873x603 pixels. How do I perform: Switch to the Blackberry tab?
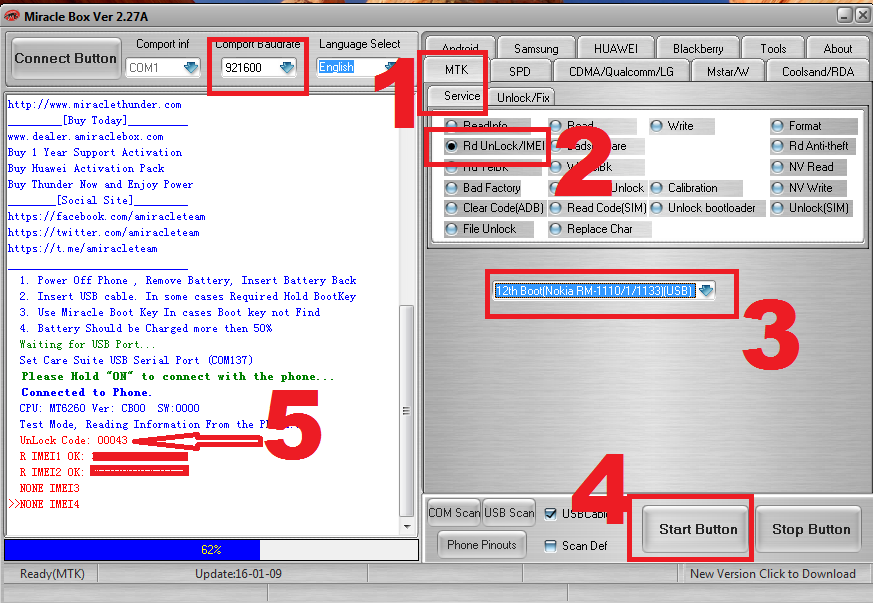click(698, 48)
